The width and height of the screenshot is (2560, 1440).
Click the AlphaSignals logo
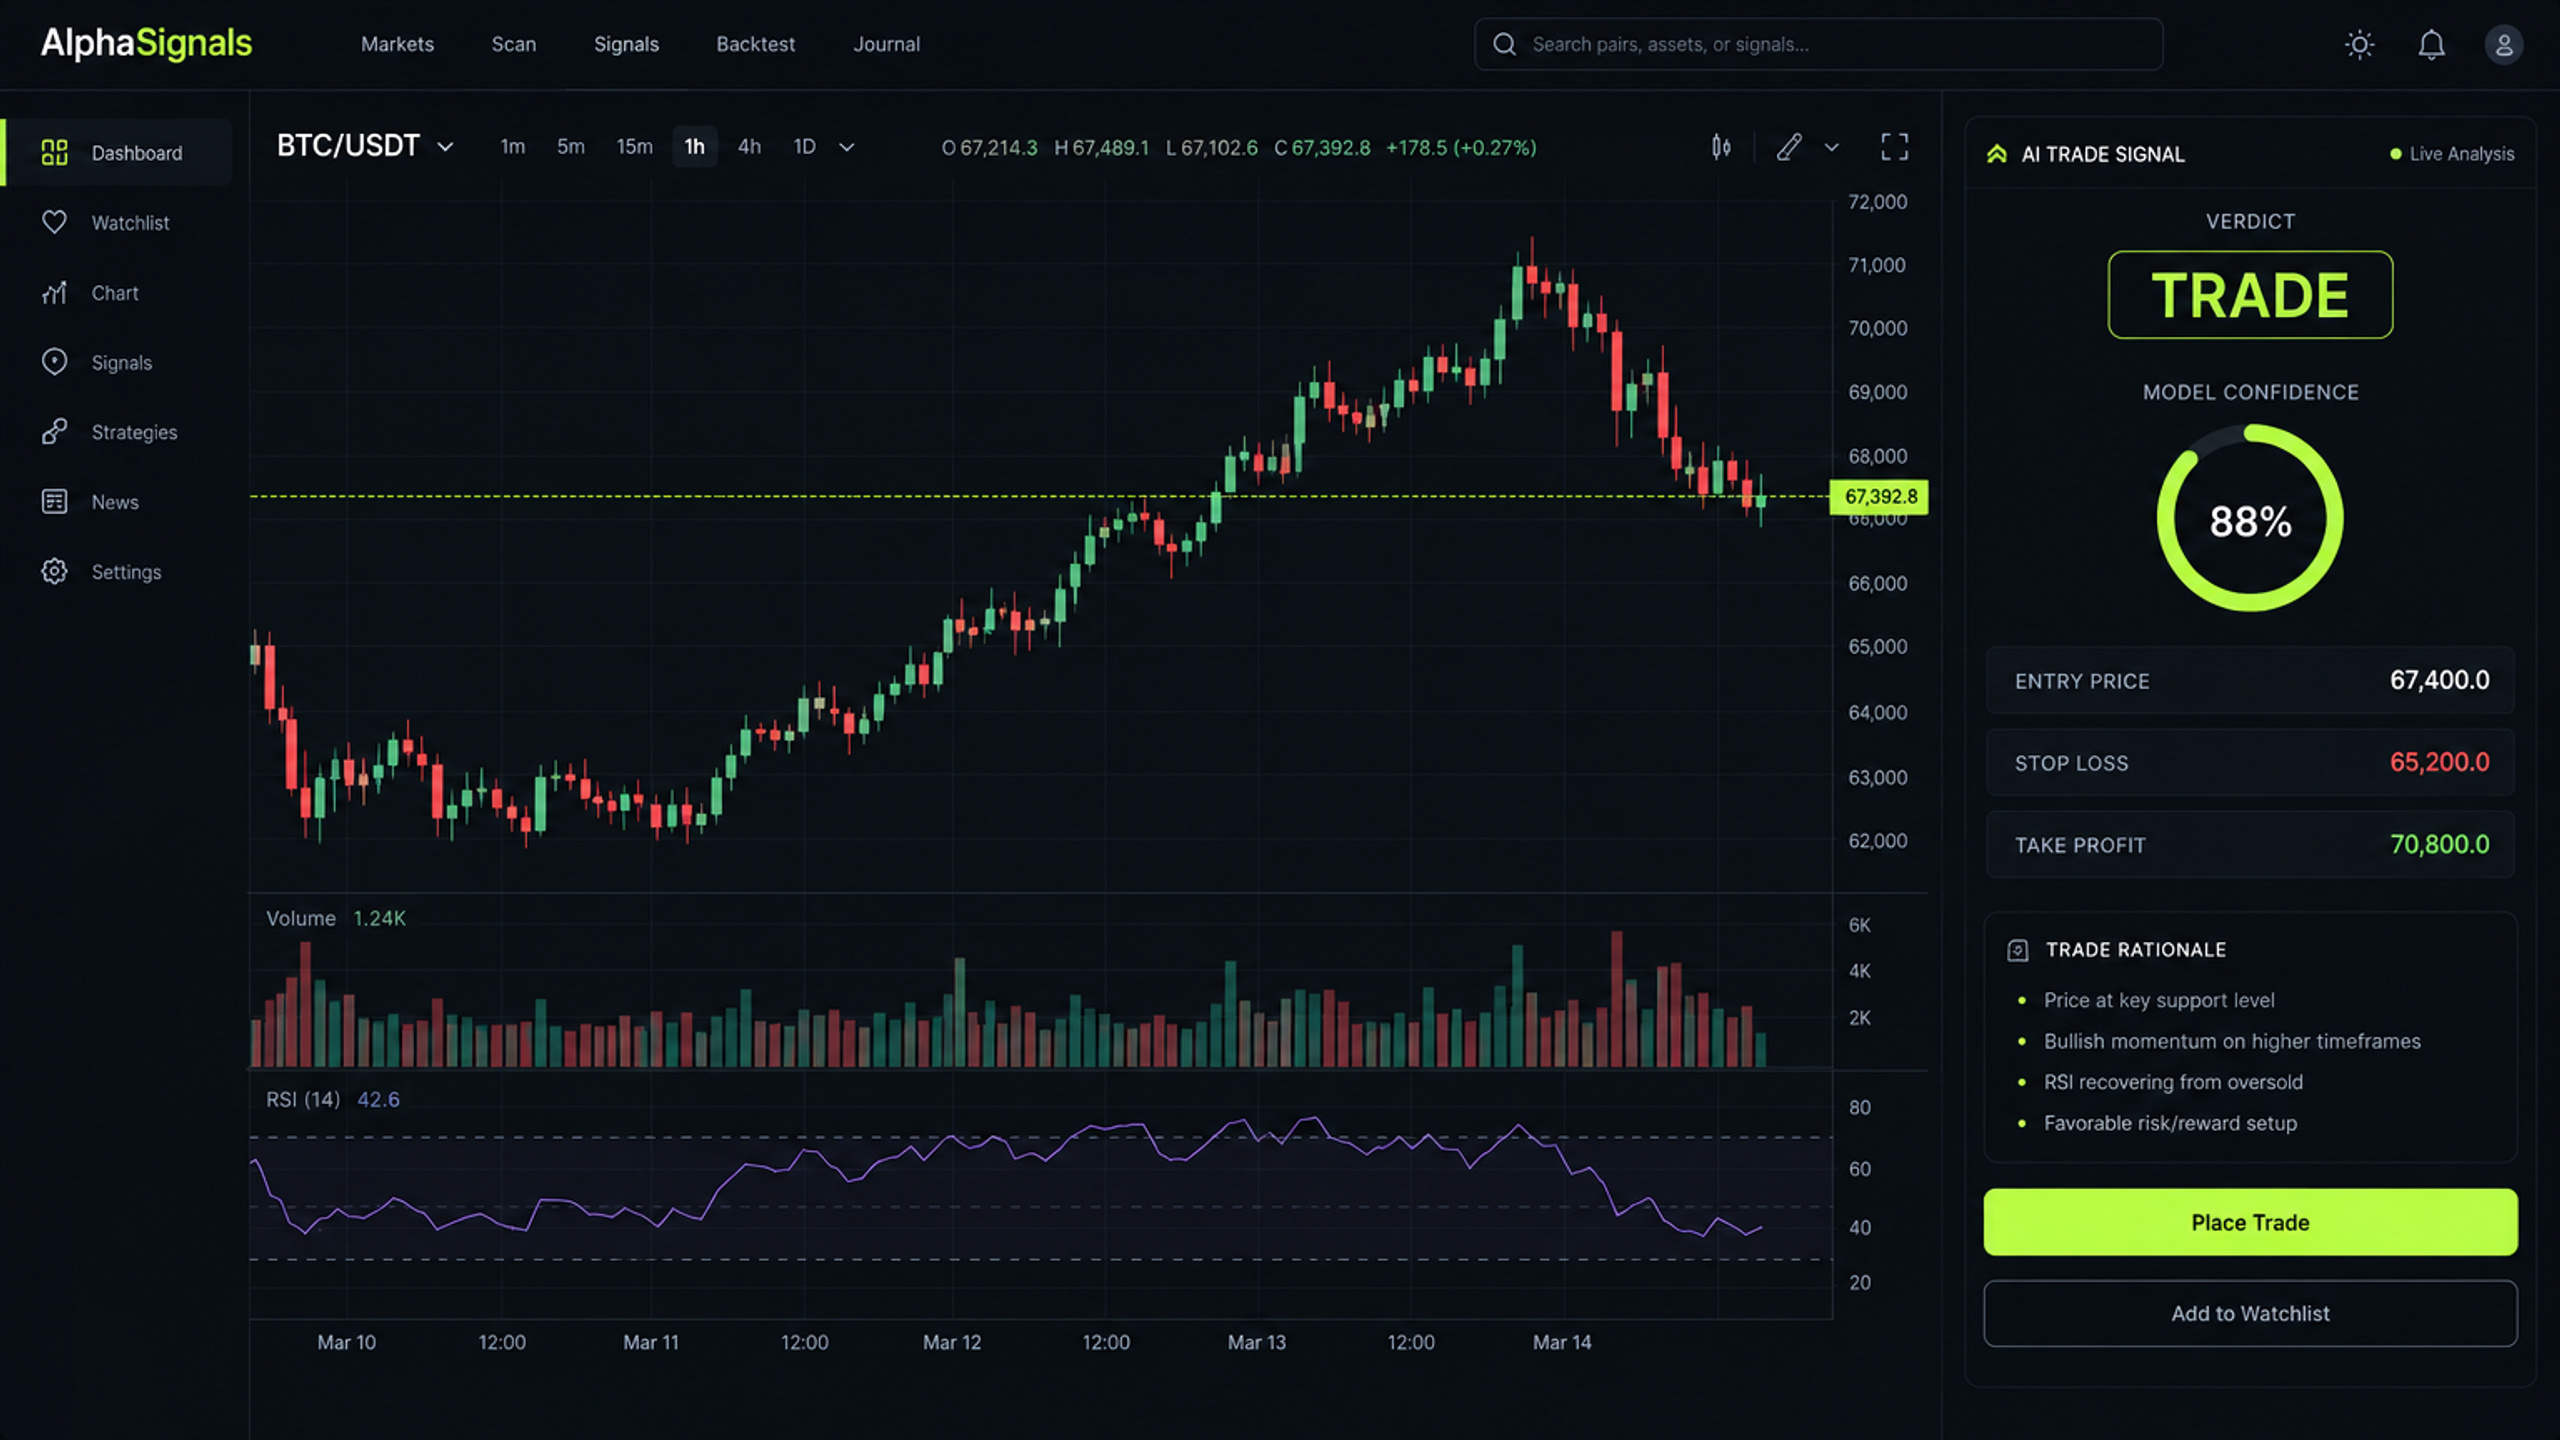(x=146, y=44)
